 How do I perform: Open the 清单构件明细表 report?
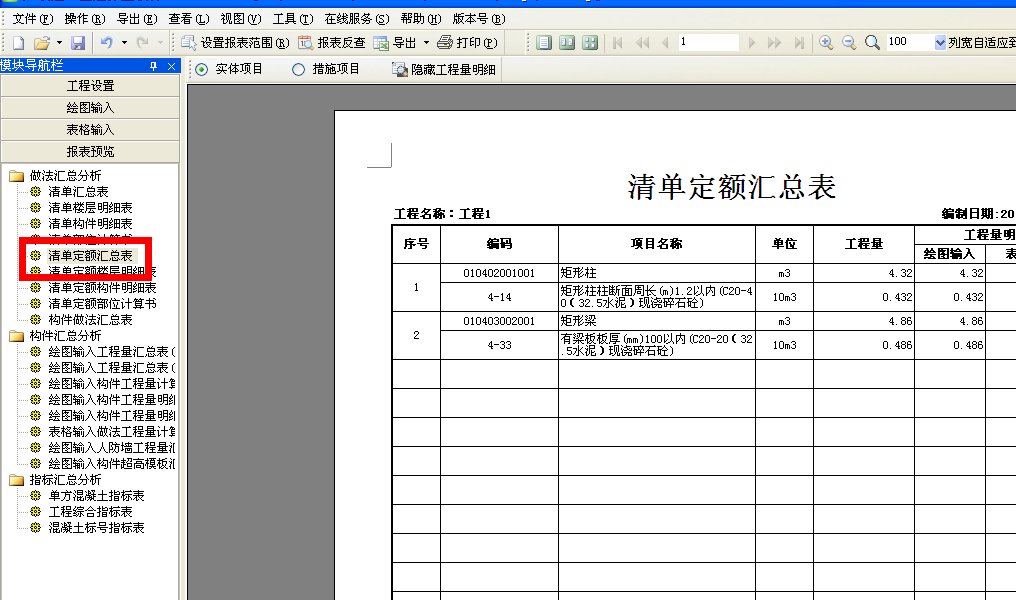(x=90, y=224)
